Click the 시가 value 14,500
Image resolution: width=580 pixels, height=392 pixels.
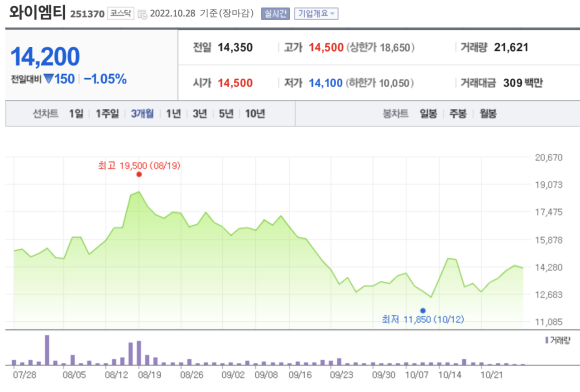pos(235,83)
